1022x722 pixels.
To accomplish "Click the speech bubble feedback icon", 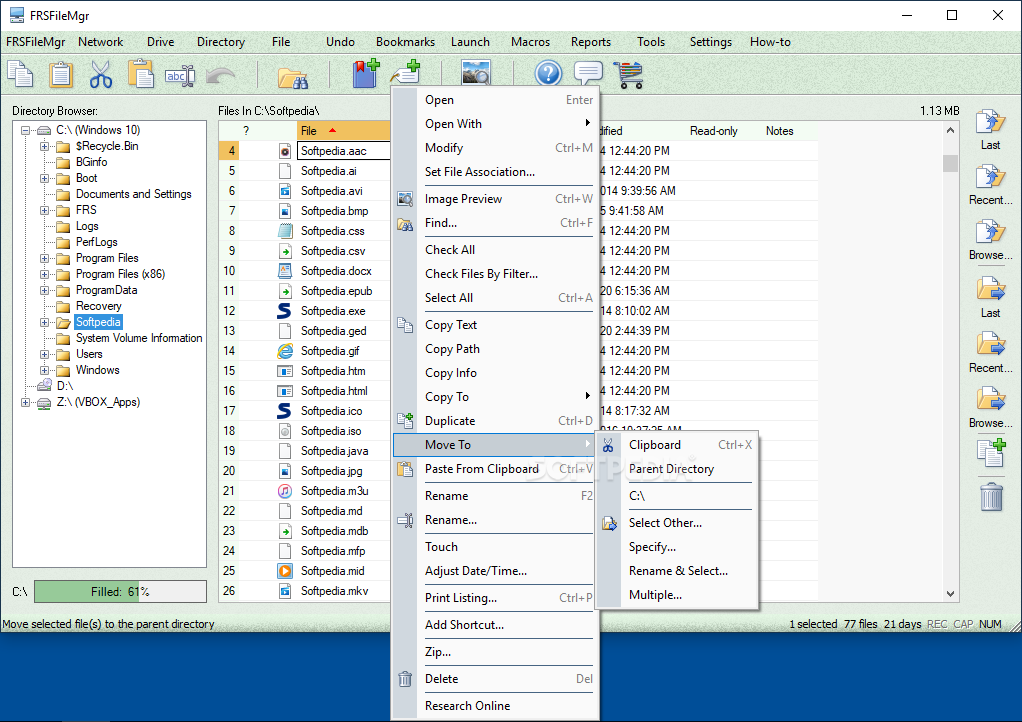I will 589,73.
